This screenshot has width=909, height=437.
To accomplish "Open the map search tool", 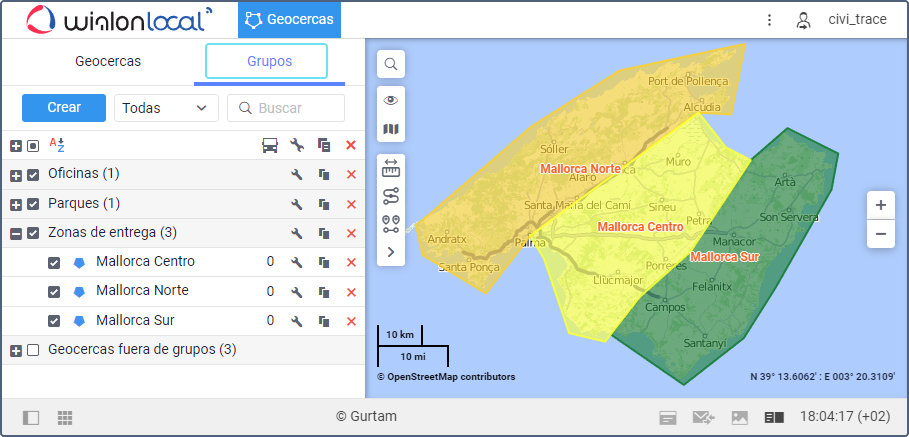I will coord(391,64).
